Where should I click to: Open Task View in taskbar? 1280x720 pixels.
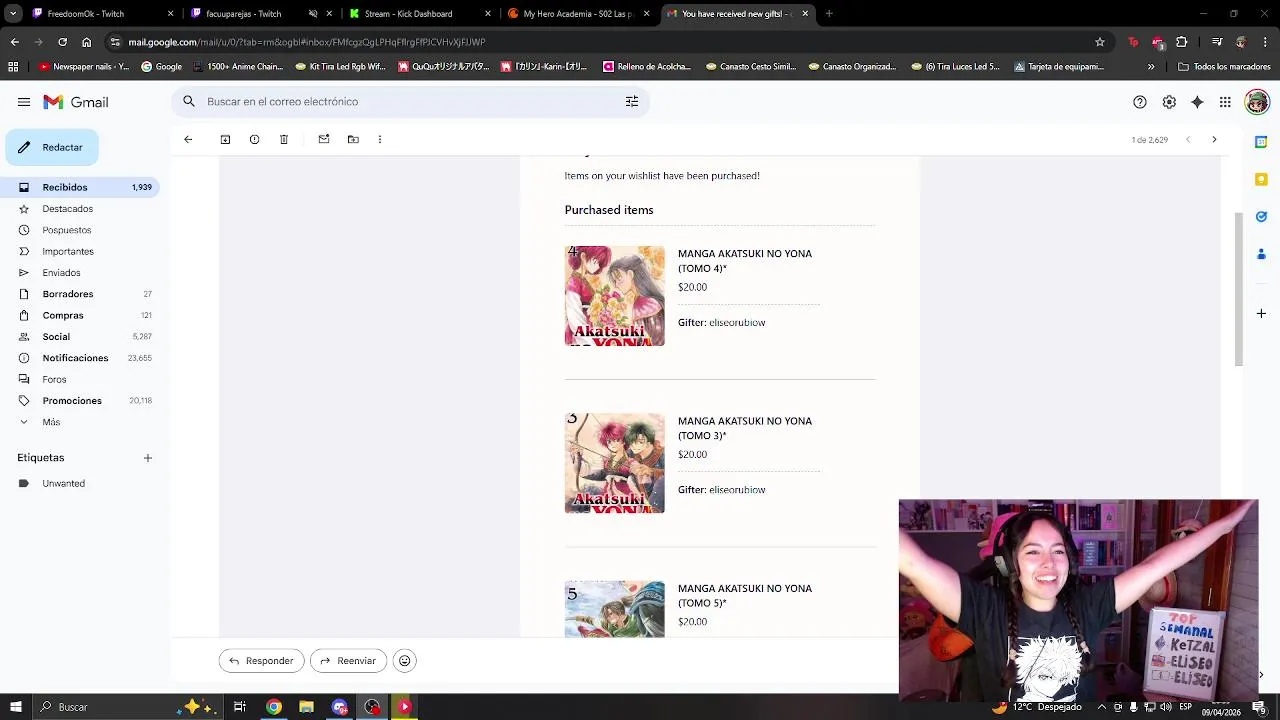tap(240, 707)
